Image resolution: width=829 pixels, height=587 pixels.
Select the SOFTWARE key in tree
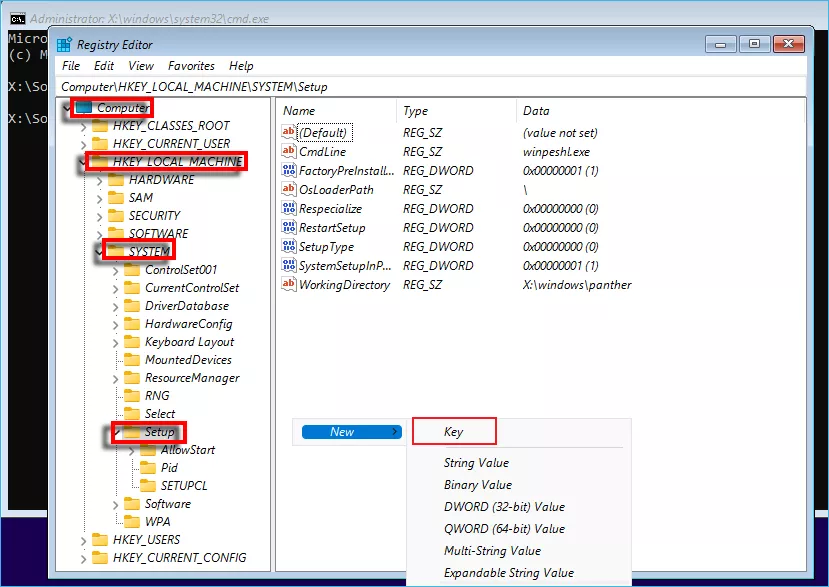[159, 234]
